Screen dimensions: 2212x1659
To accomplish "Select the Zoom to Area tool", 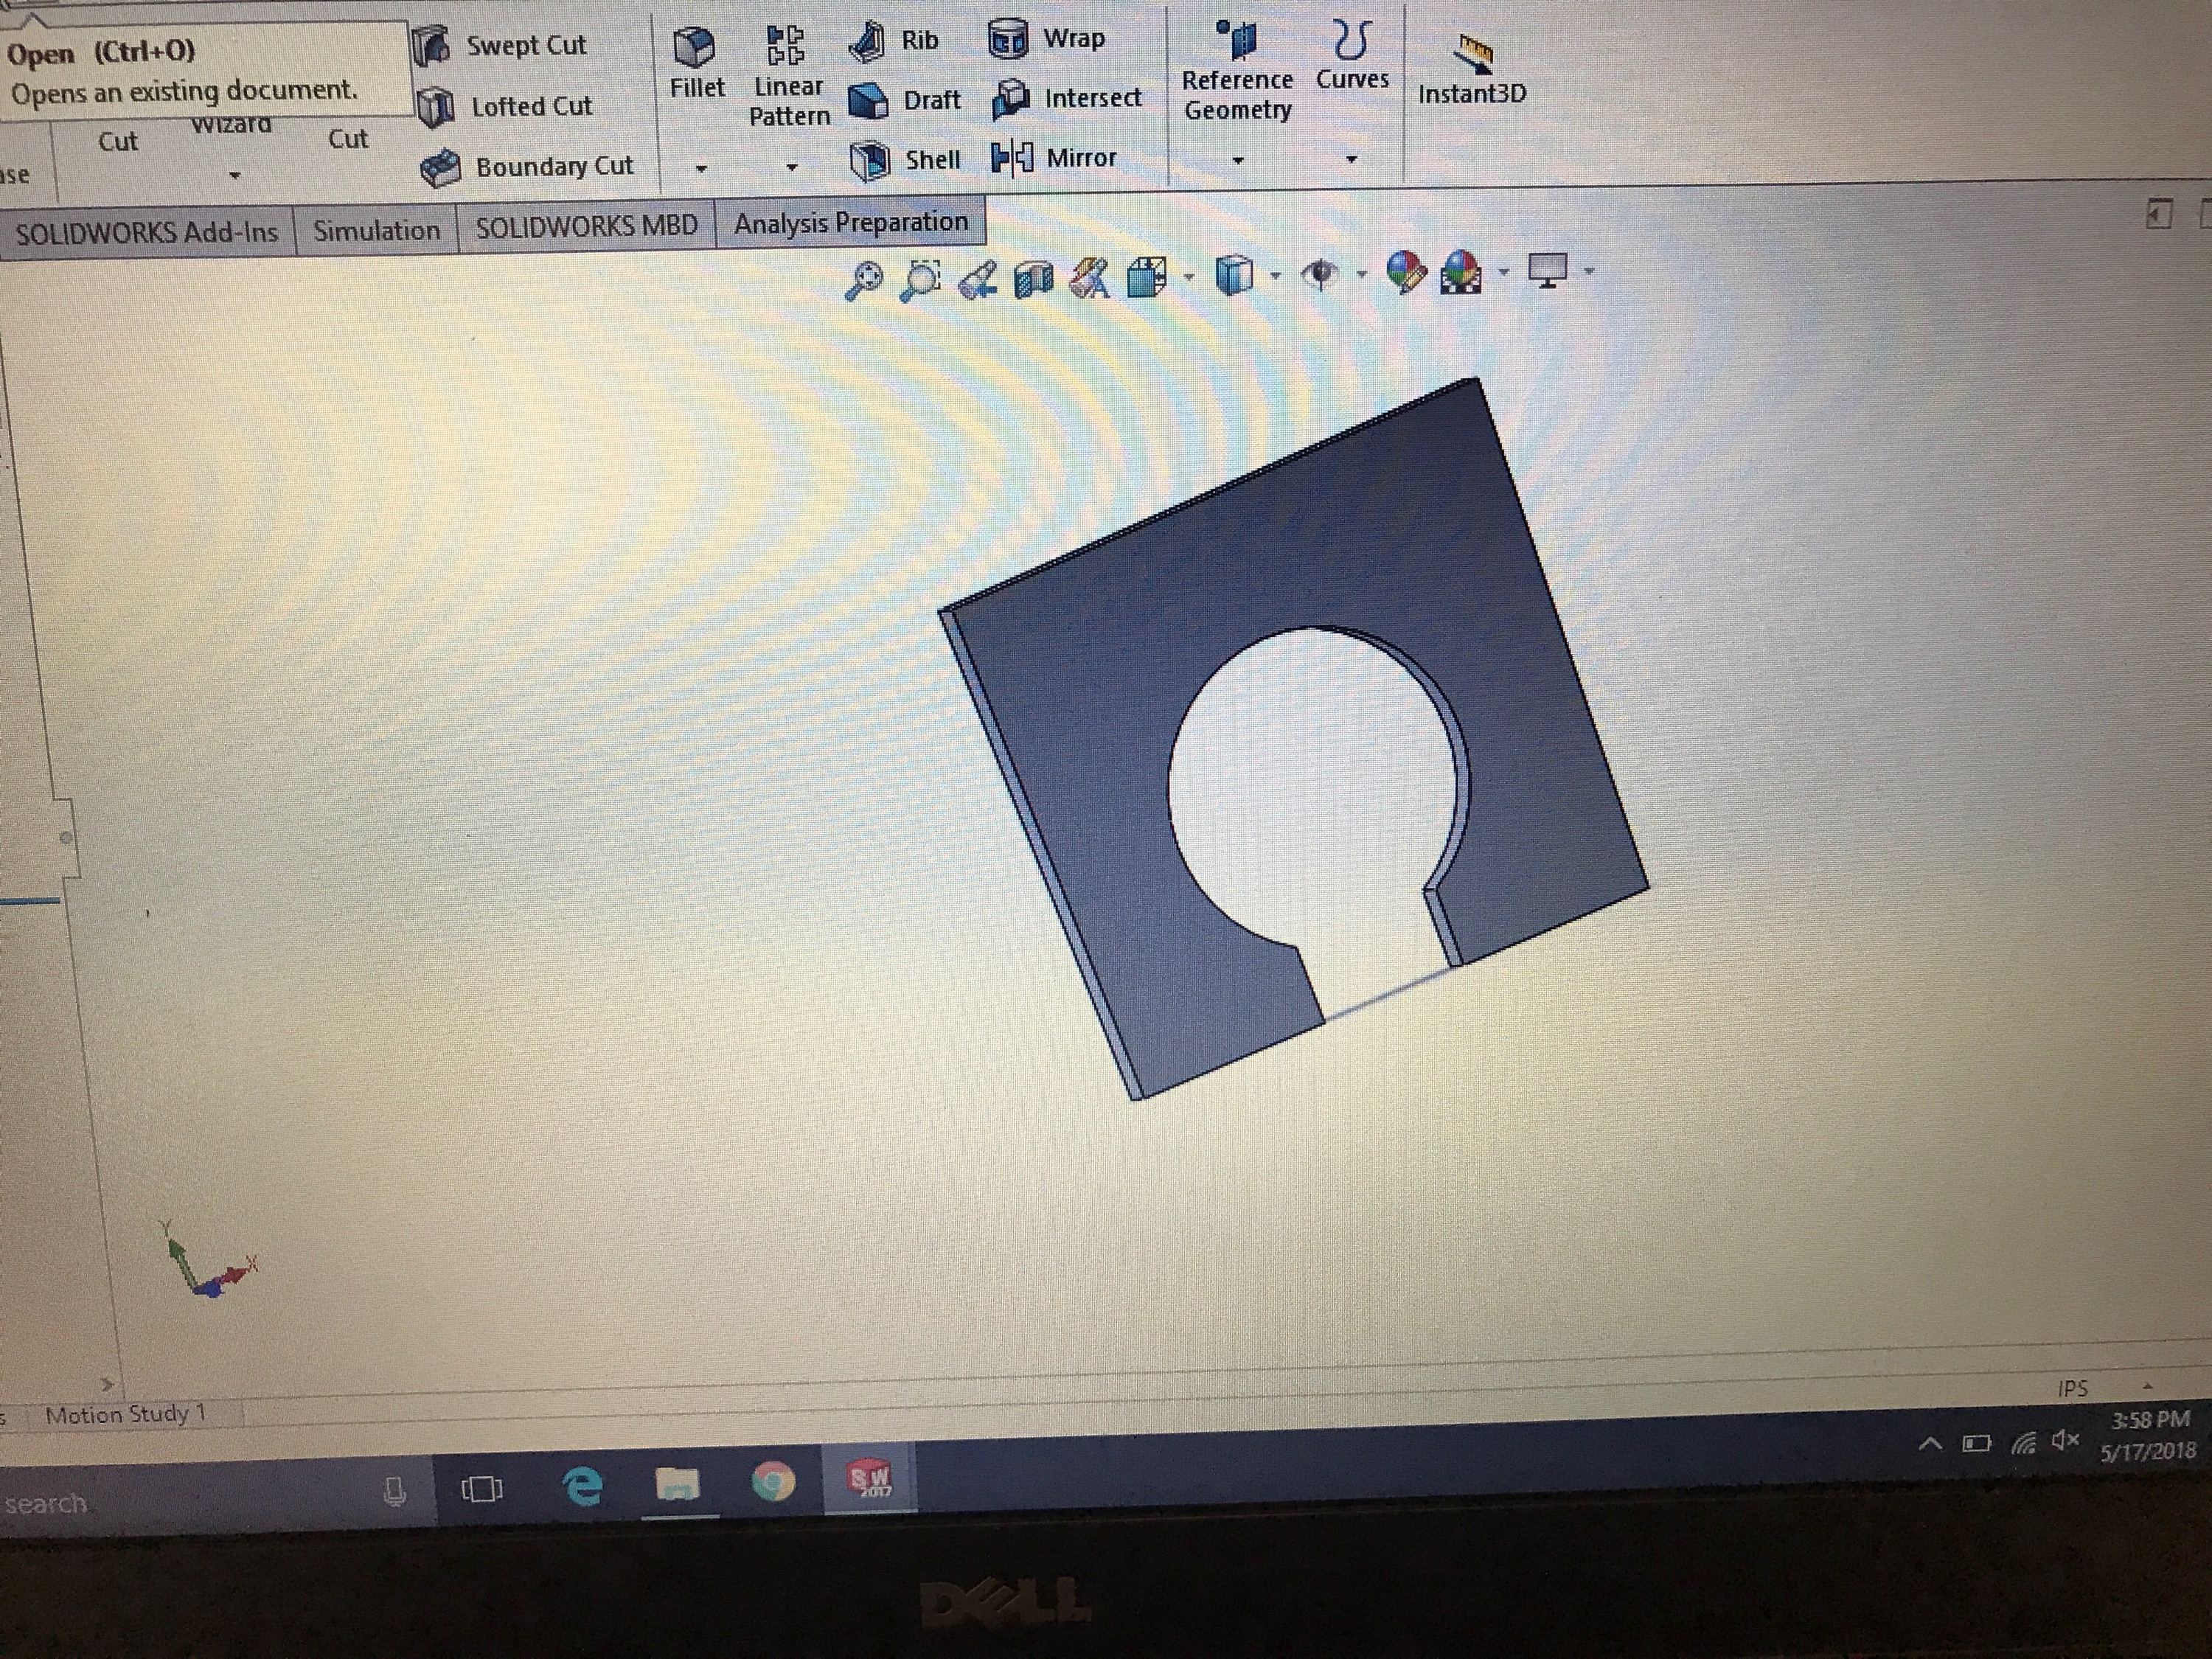I will click(920, 280).
